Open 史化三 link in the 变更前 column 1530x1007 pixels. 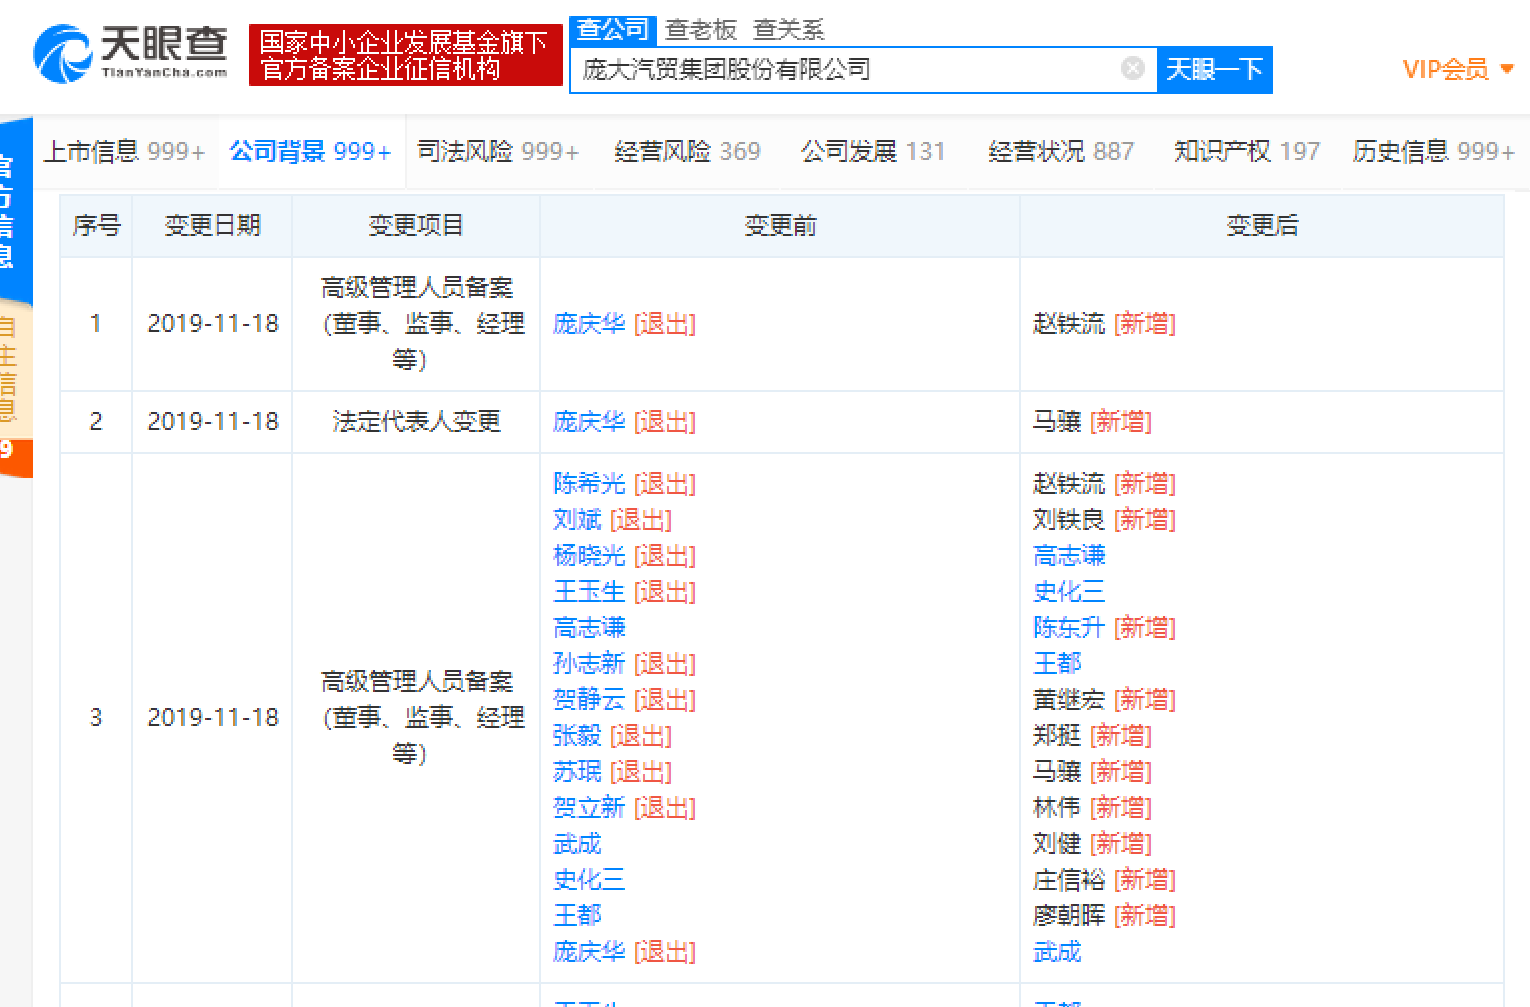(x=589, y=880)
